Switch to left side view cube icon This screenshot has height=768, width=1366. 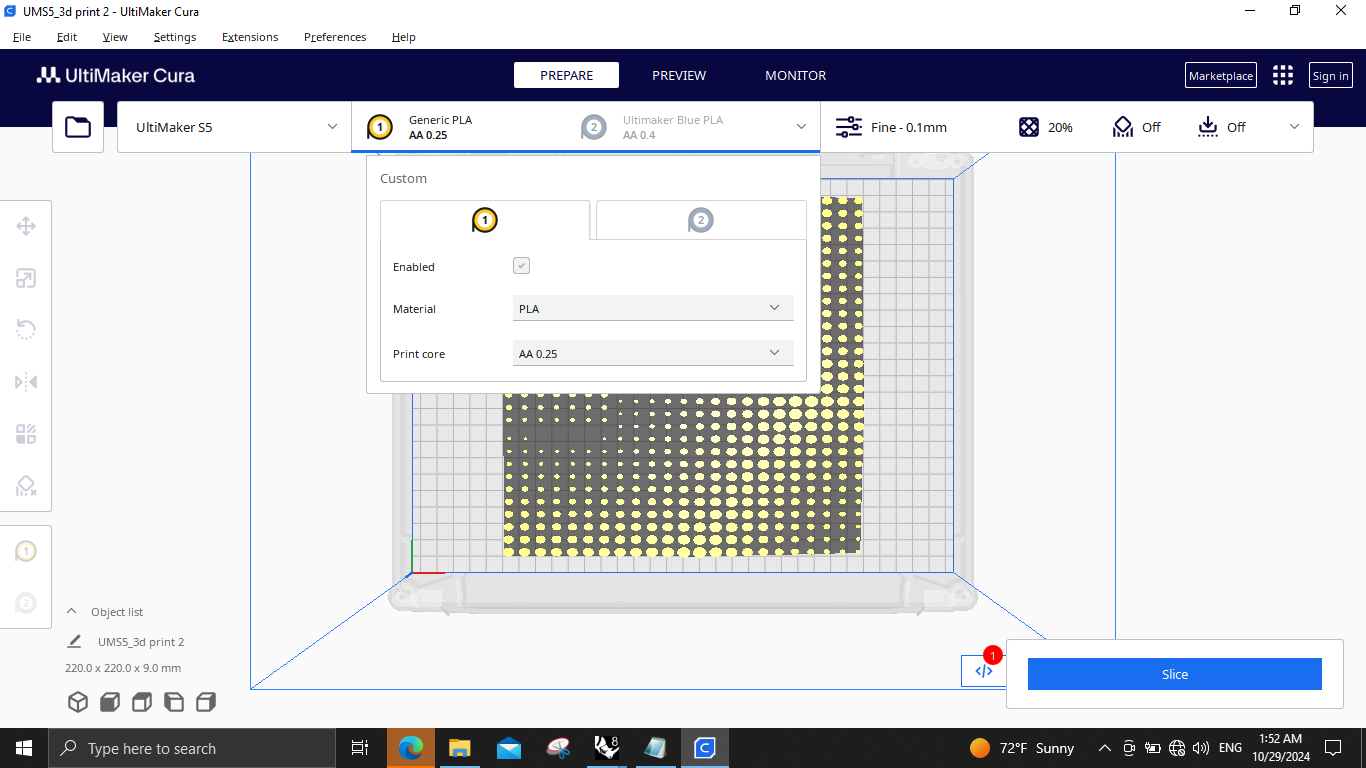pos(174,702)
